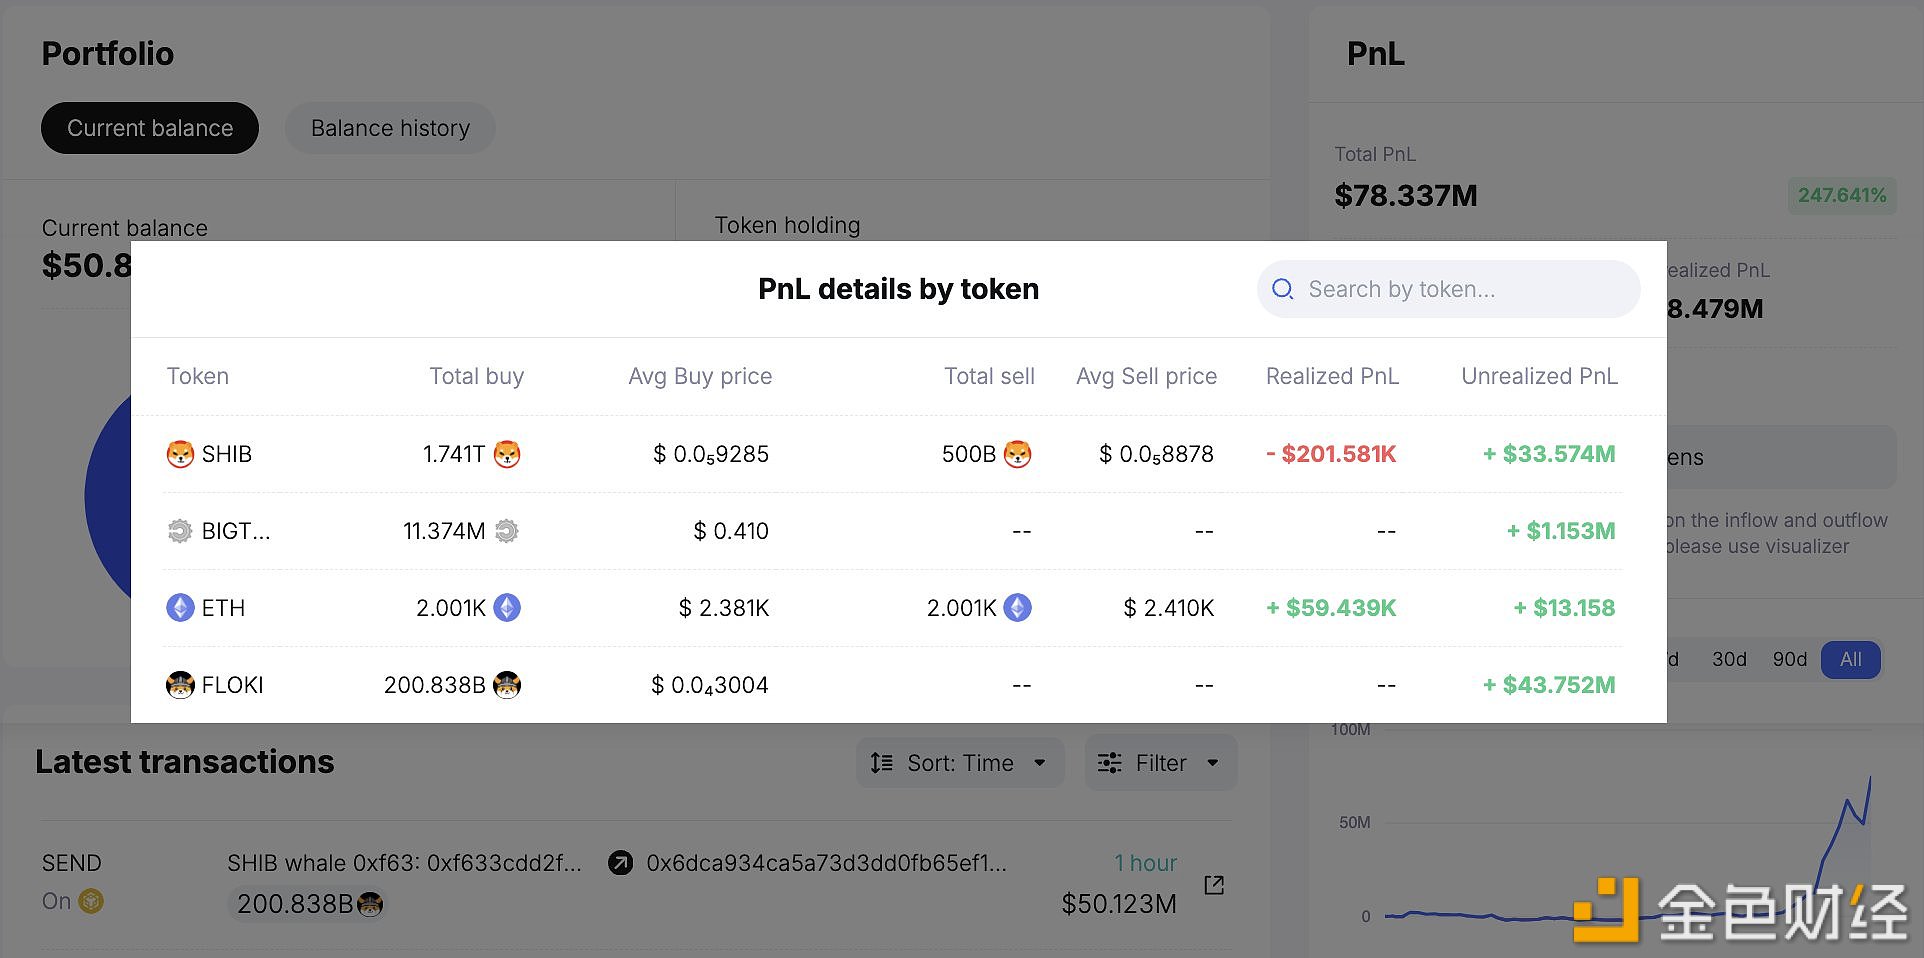Click the BIGTIME token gear icon
The height and width of the screenshot is (958, 1924).
180,531
